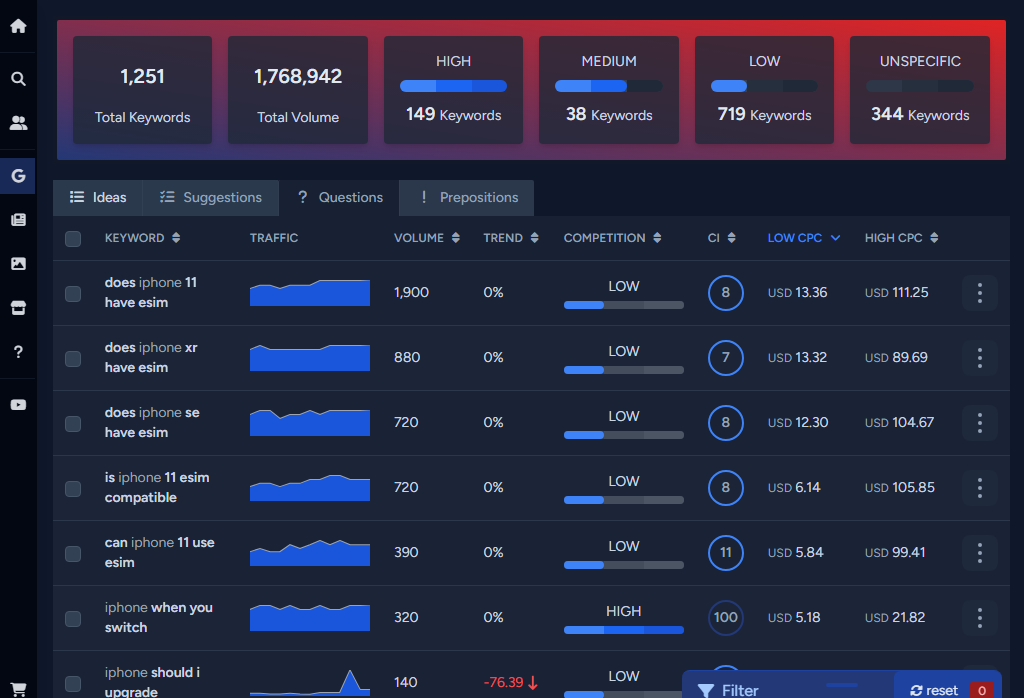Check the 'iphone should i upgrade' row
This screenshot has height=698, width=1024.
pos(73,684)
